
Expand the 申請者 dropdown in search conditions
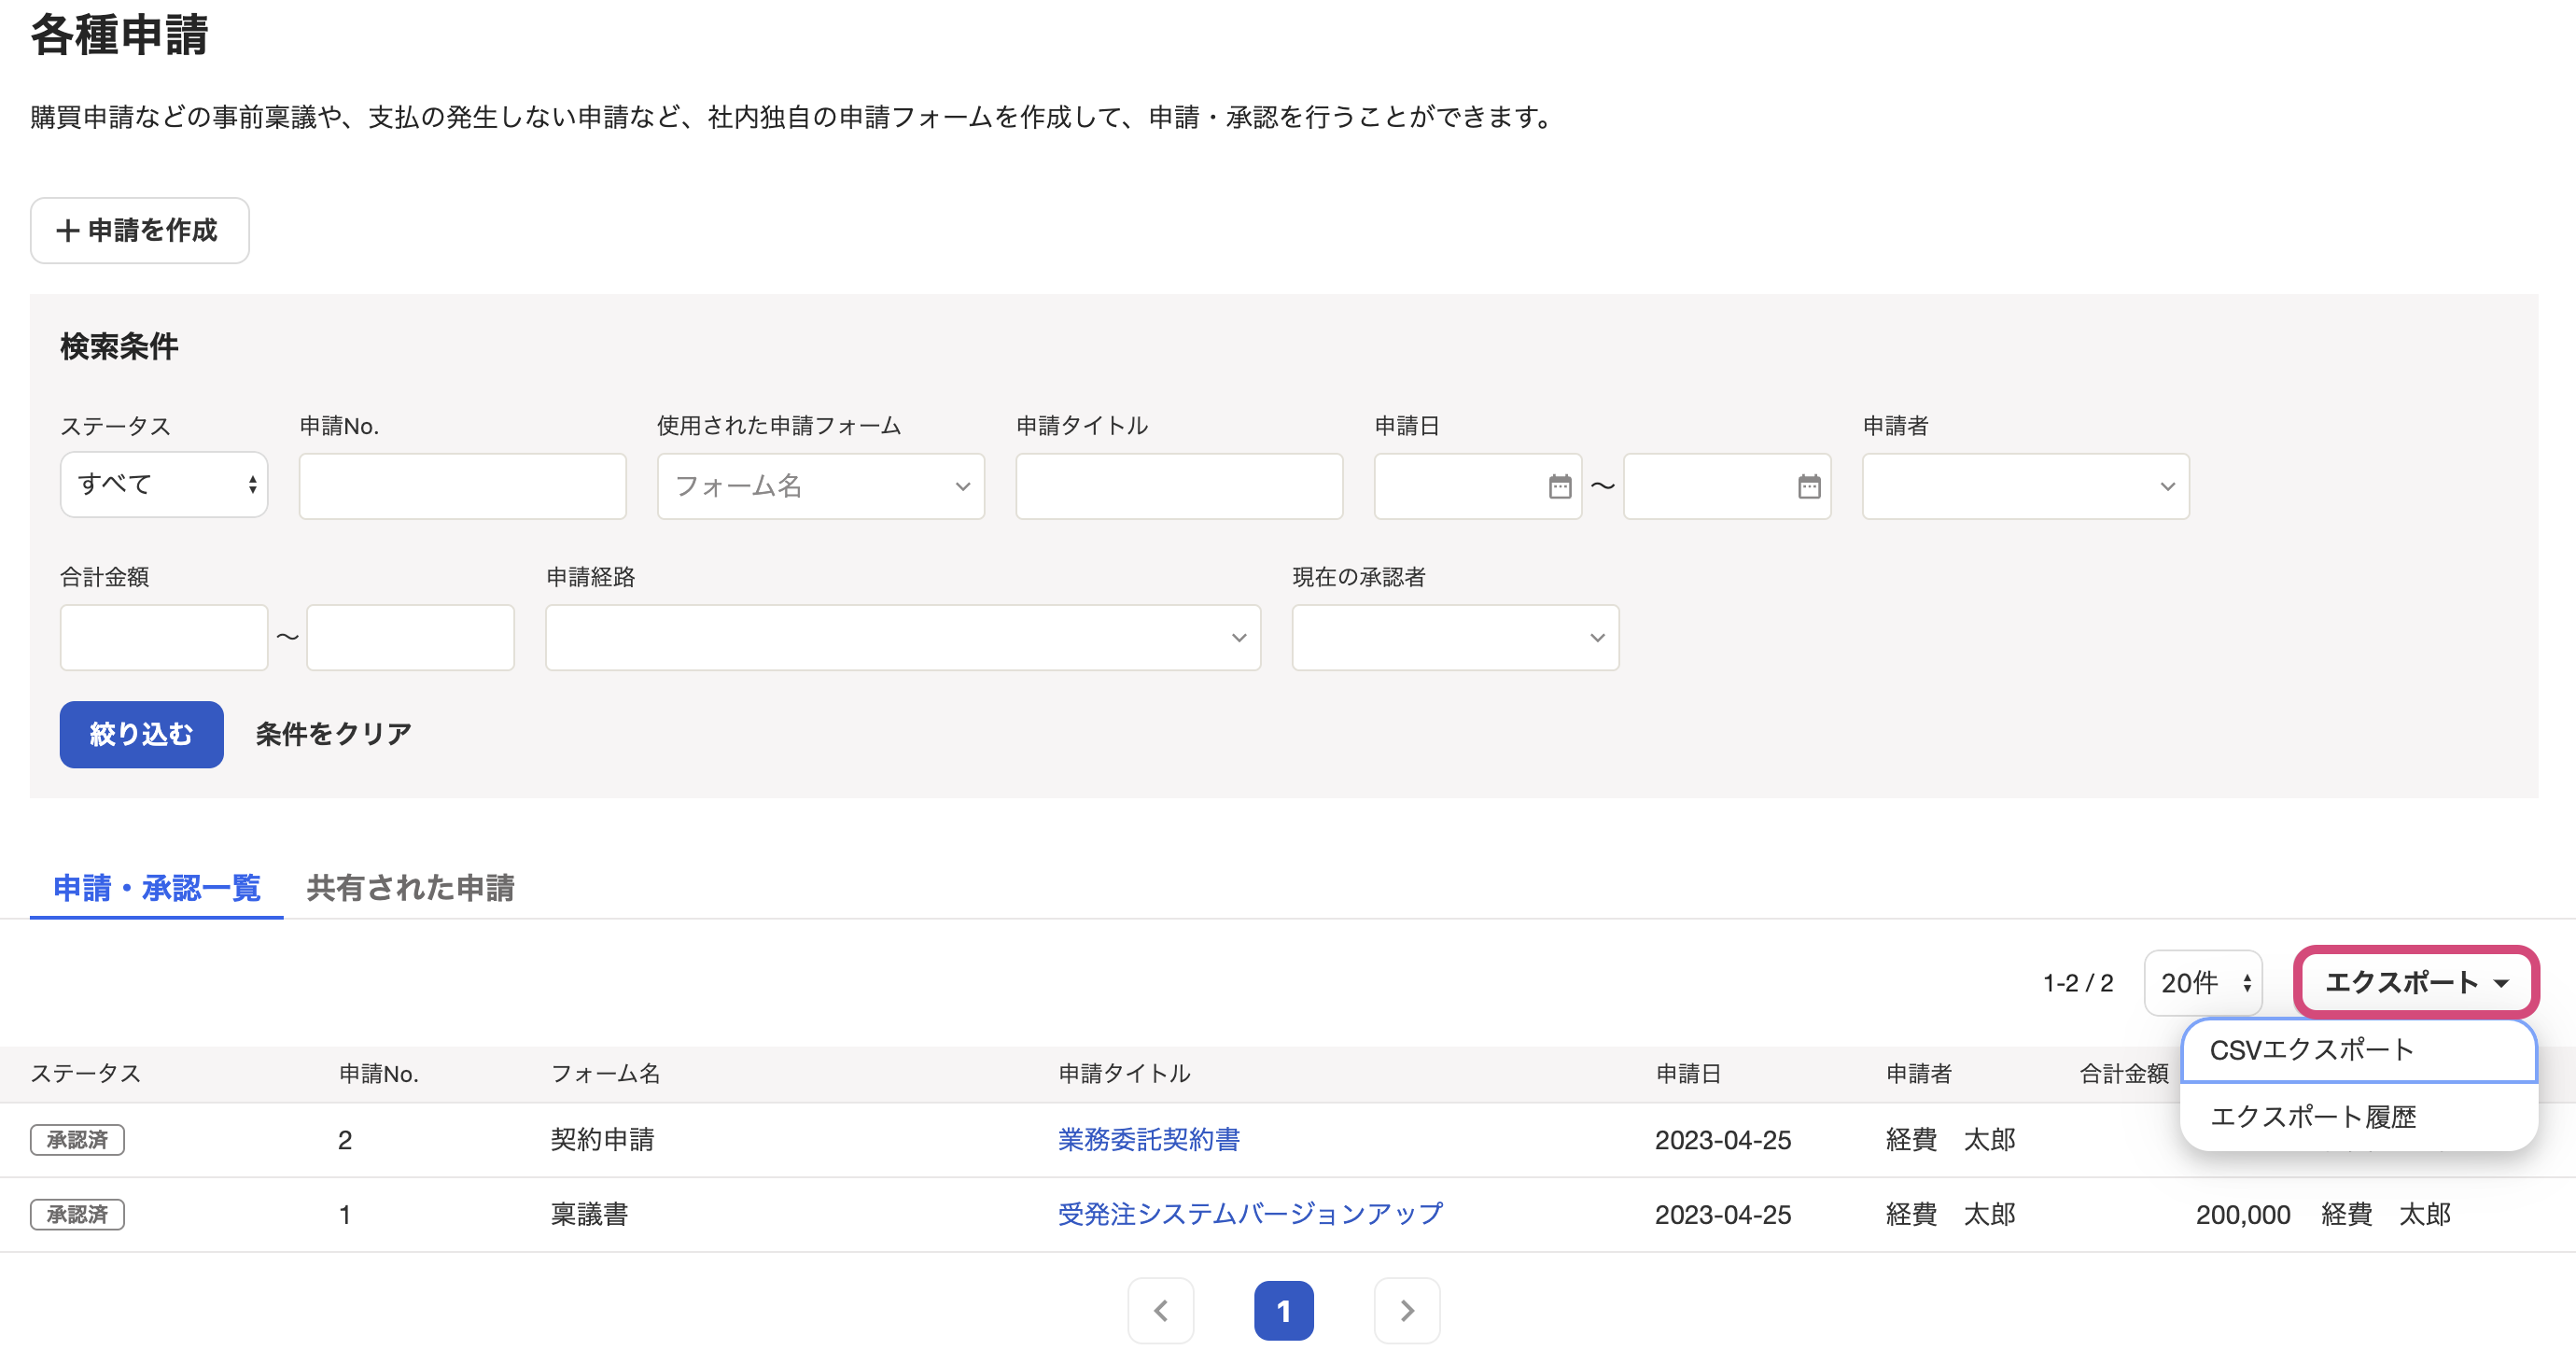click(2025, 486)
